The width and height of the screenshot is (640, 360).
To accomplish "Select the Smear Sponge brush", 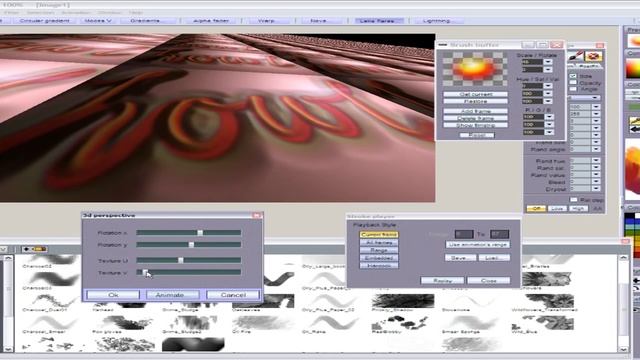I will (472, 323).
